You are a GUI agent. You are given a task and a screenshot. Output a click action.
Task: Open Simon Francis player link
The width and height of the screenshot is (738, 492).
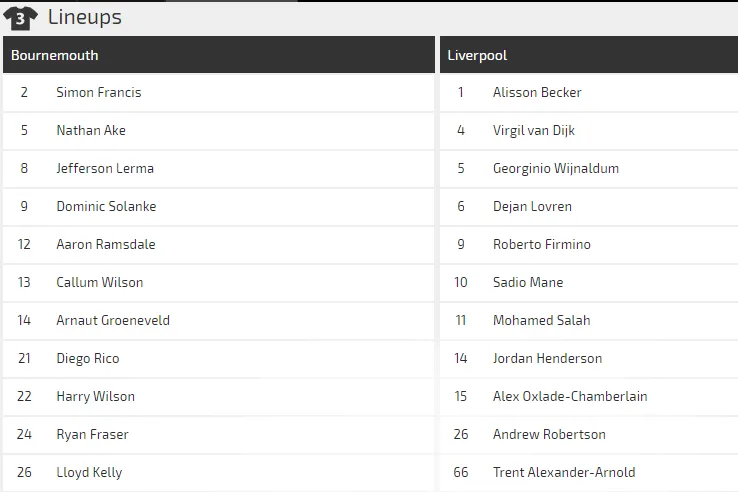point(99,92)
